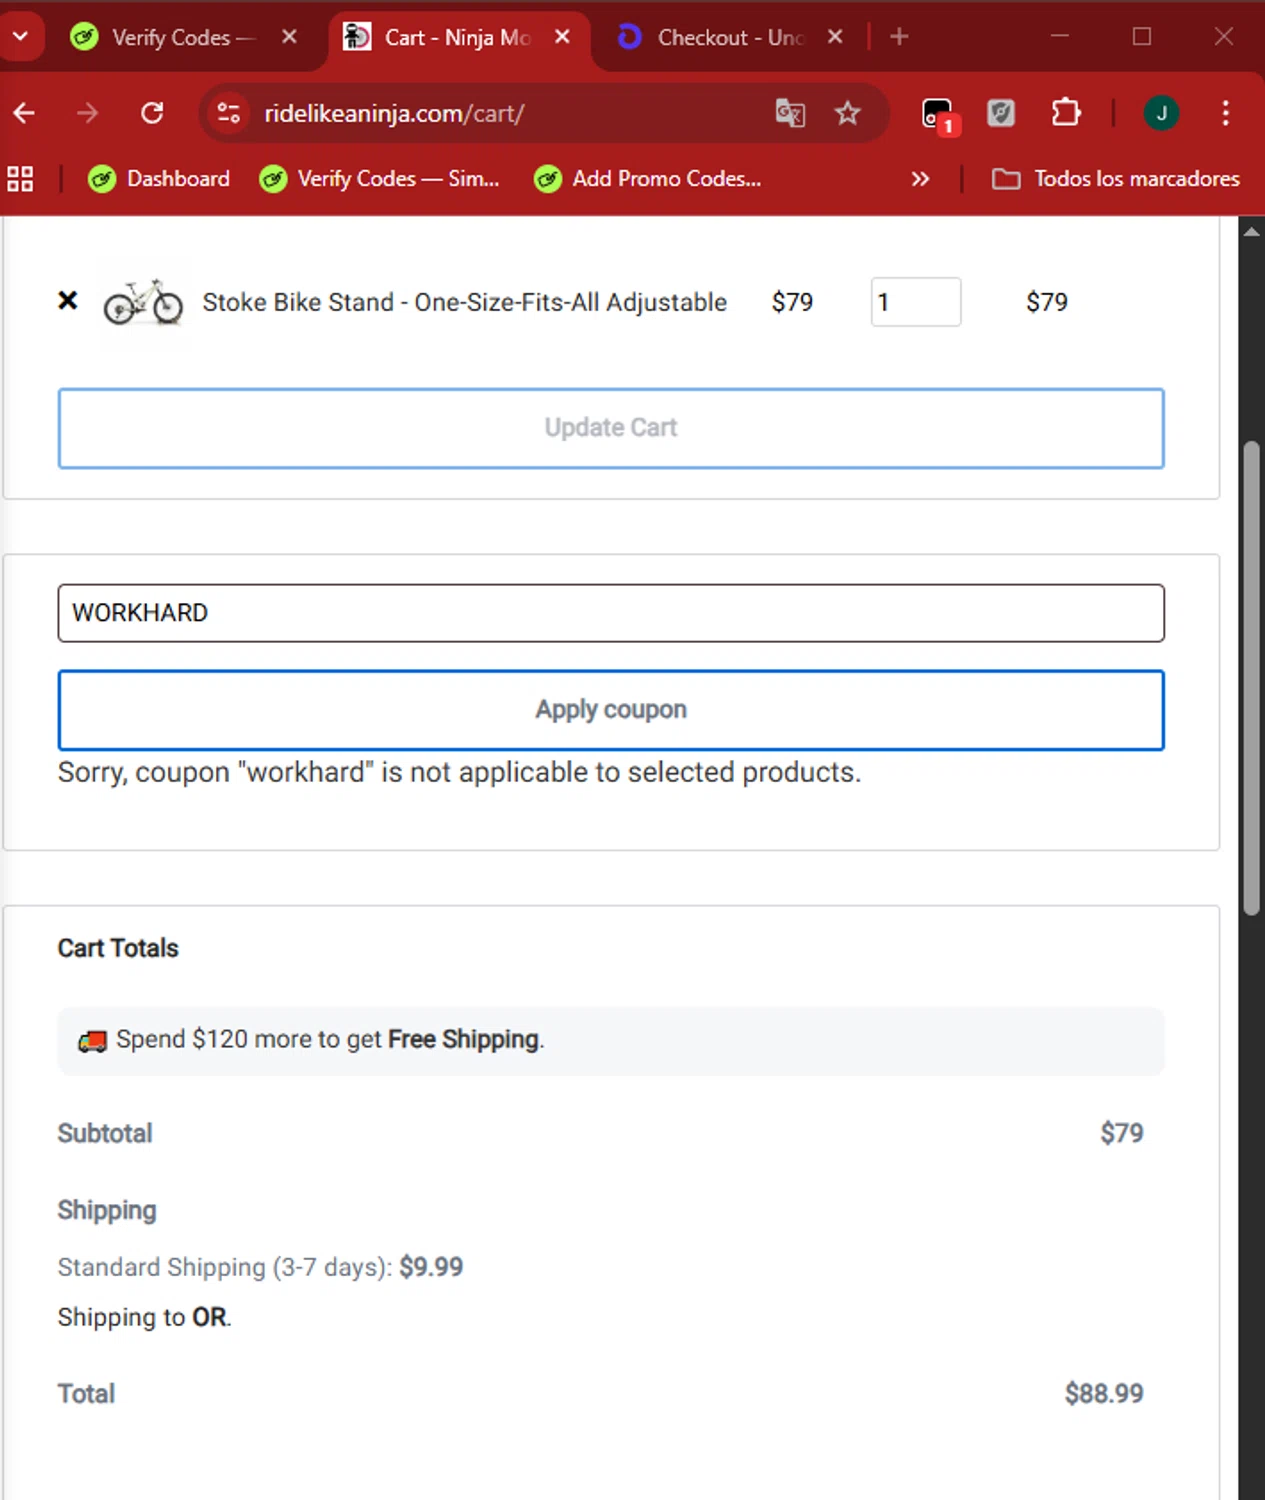The image size is (1265, 1500).
Task: Open the Chrome three-dot menu
Action: point(1225,113)
